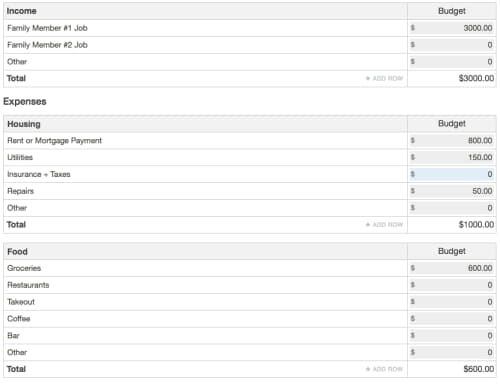The width and height of the screenshot is (500, 384).
Task: Select Family Member #2 Job budget field
Action: (x=452, y=45)
